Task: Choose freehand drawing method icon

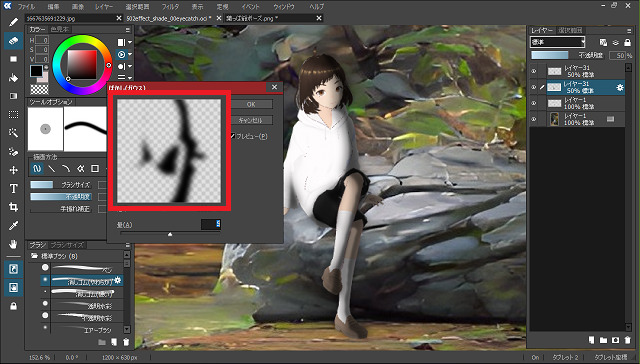Action: [37, 168]
